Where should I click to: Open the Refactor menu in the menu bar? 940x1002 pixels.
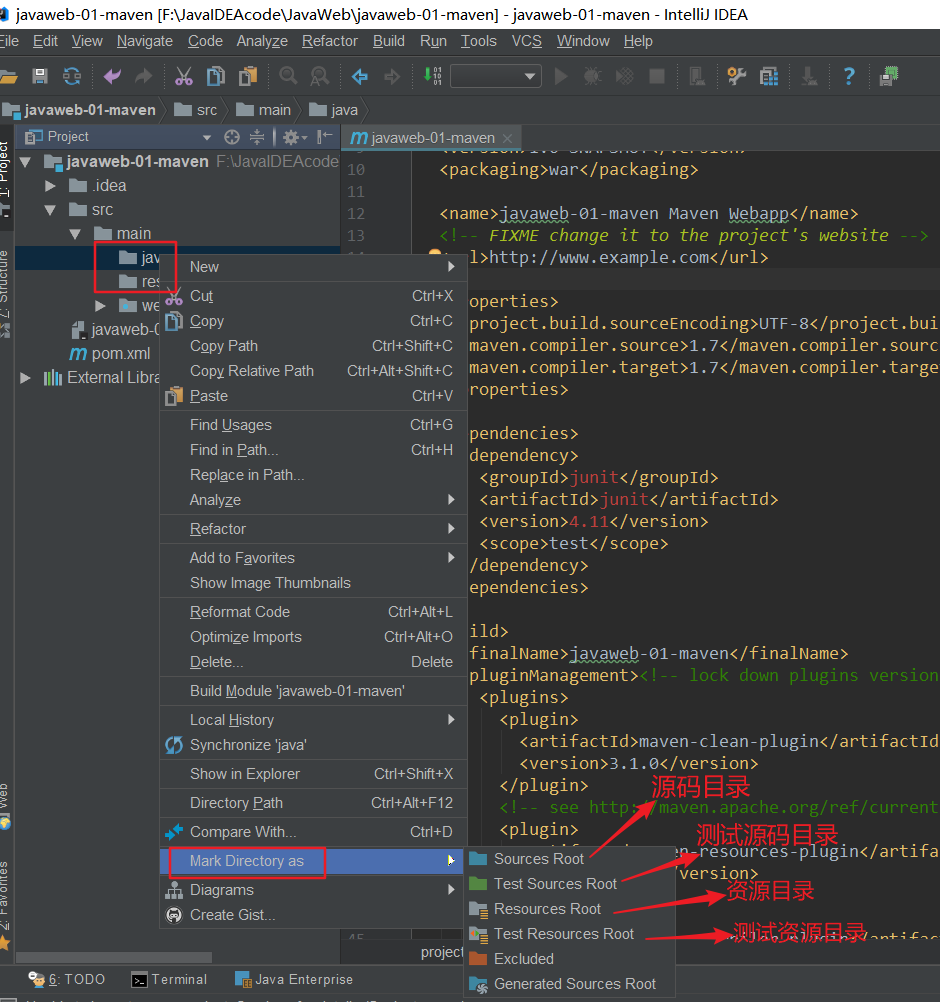pos(329,41)
